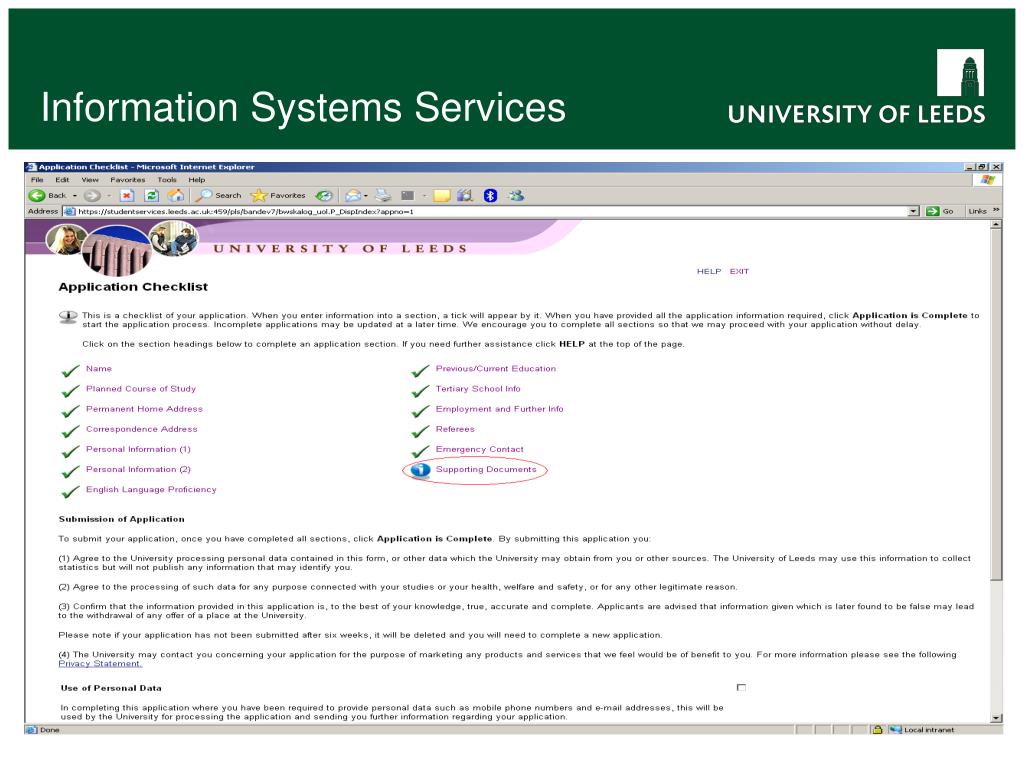Screen dimensions: 1024x768
Task: Click the yellow note icon in the toolbar
Action: pyautogui.click(x=442, y=195)
